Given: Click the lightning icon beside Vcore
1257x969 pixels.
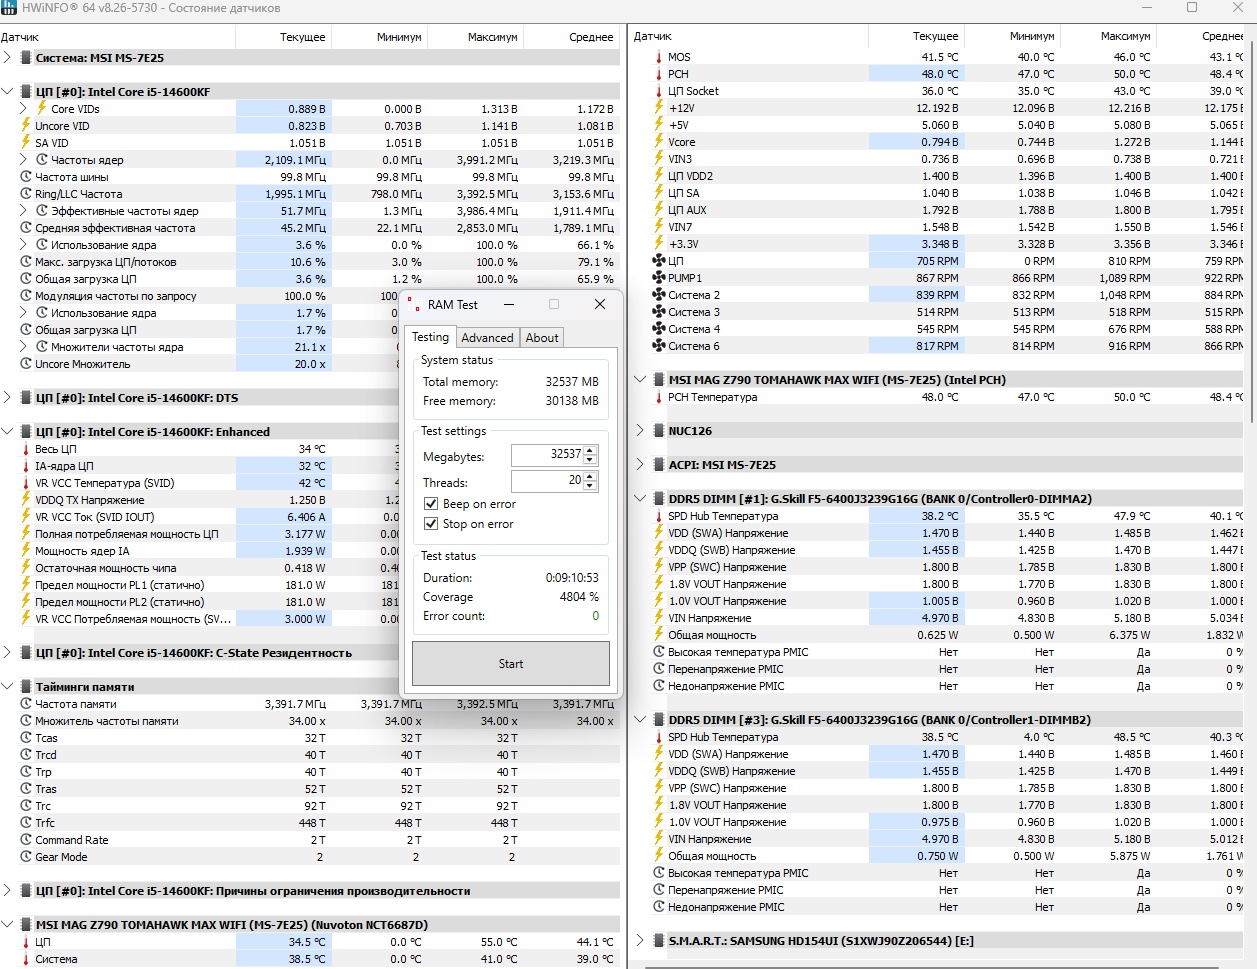Looking at the screenshot, I should 659,142.
